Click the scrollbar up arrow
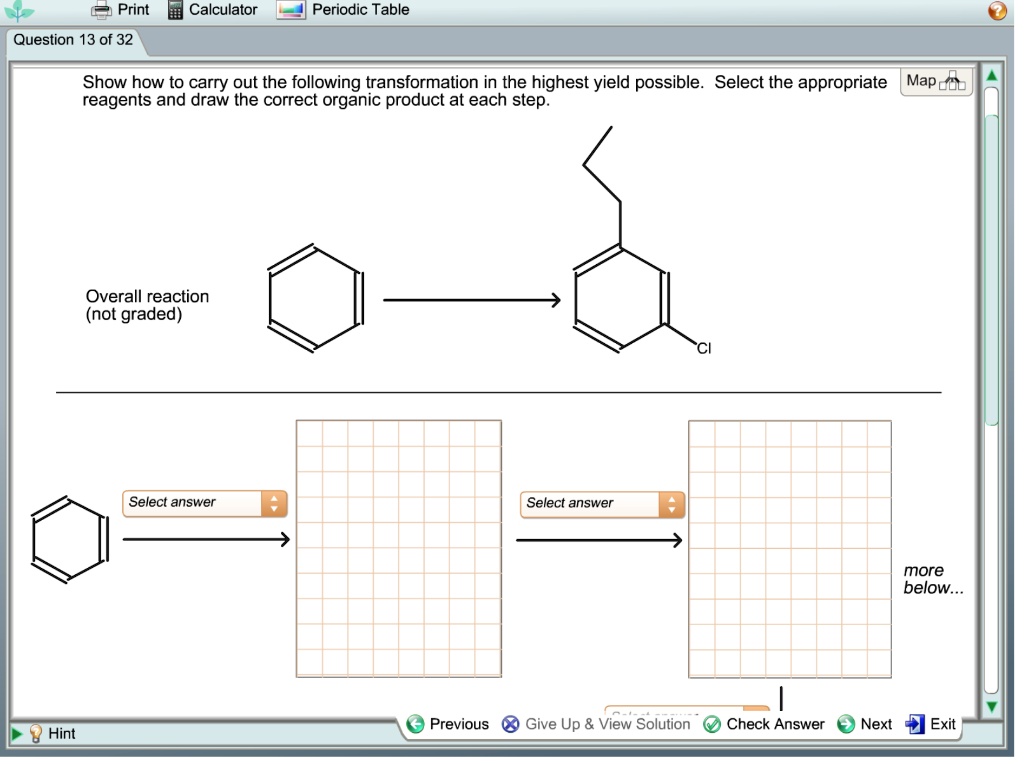Image resolution: width=1024 pixels, height=764 pixels. tap(991, 73)
